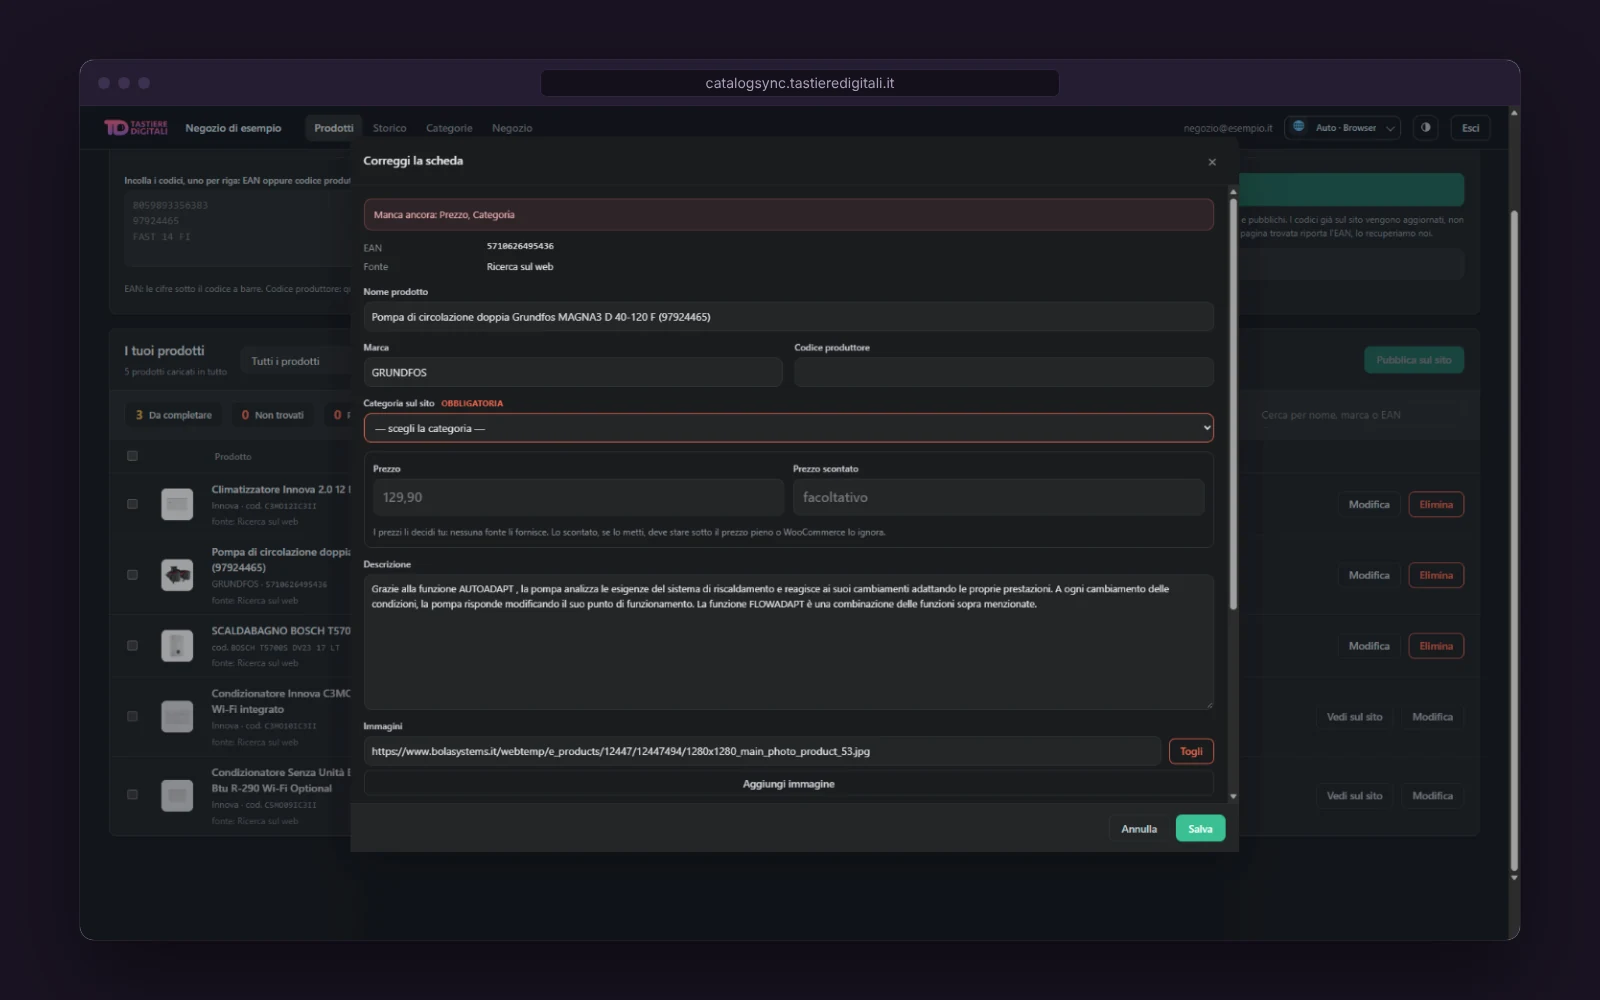This screenshot has width=1600, height=1000.
Task: Close the Correggi la scheda dialog
Action: point(1212,162)
